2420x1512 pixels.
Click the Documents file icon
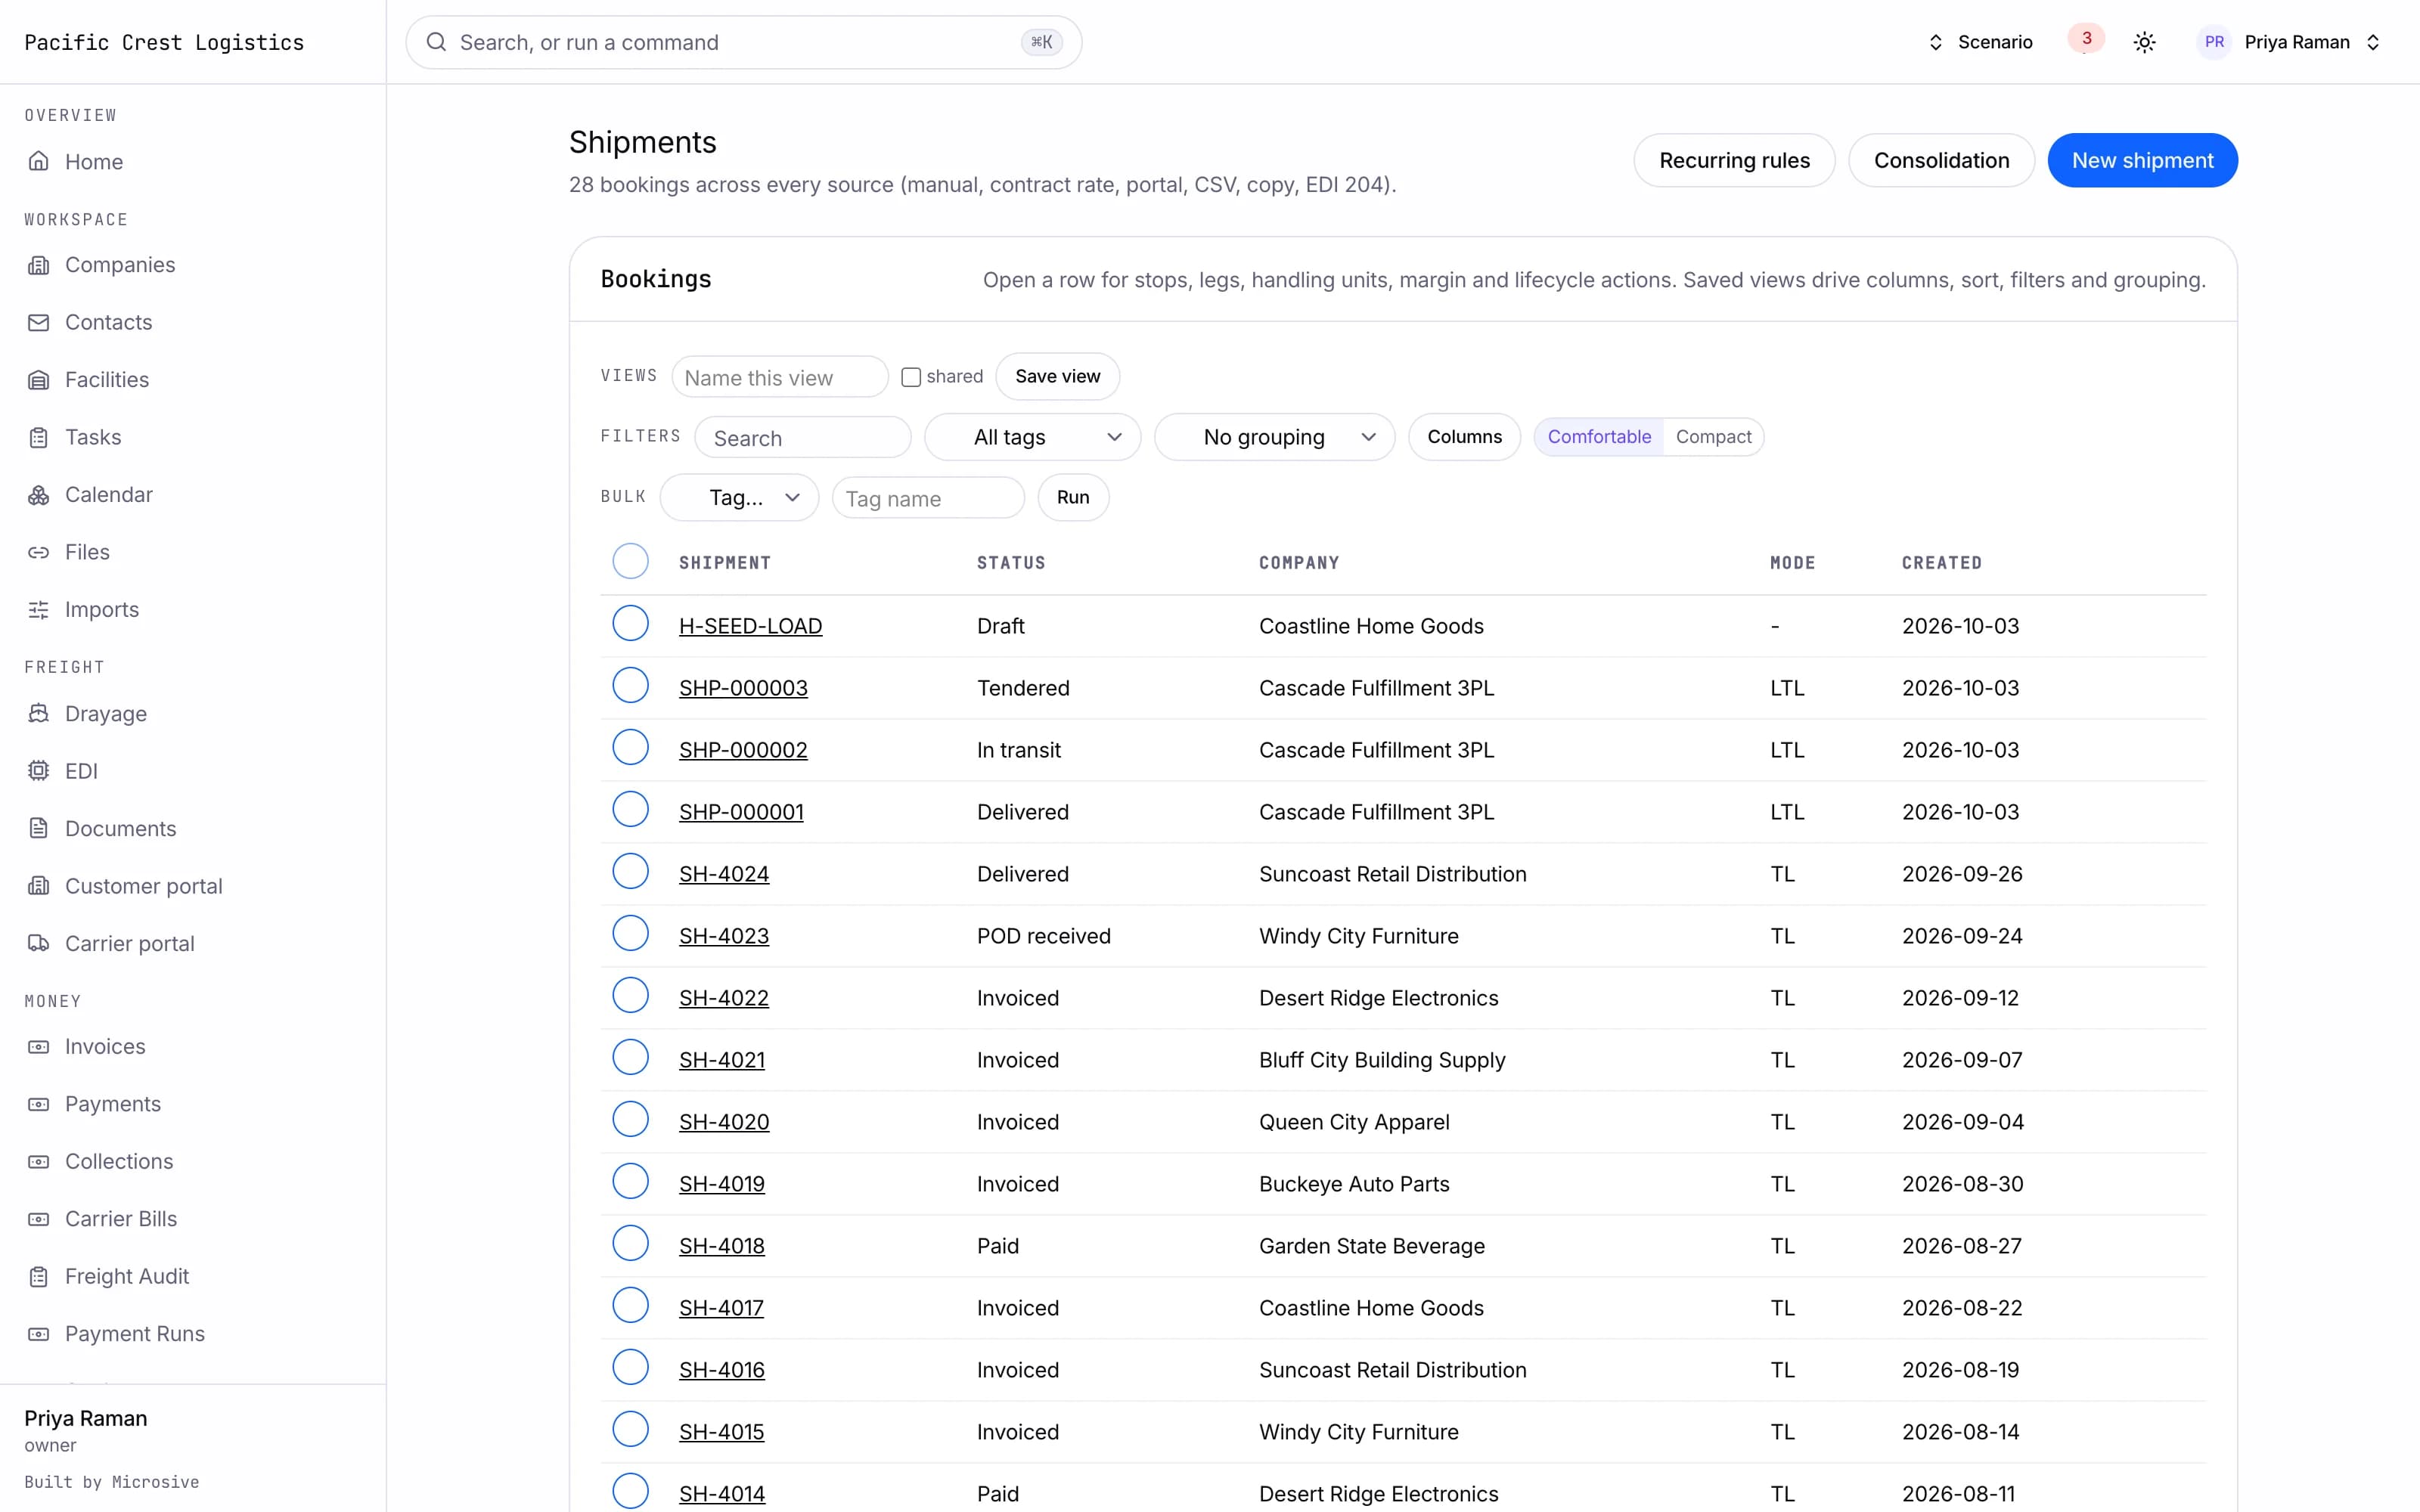pos(38,828)
